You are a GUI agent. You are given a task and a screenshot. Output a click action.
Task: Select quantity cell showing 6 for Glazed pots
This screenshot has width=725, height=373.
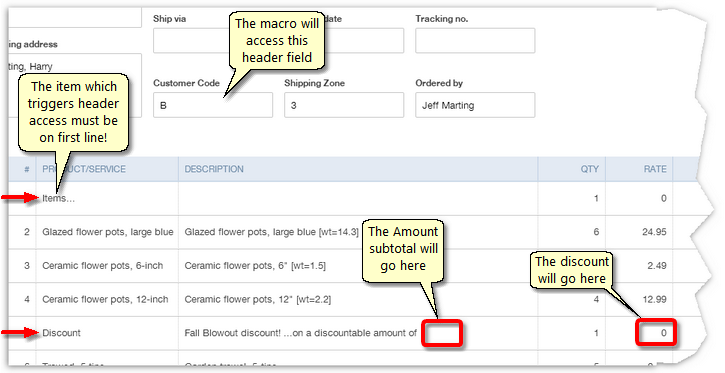pyautogui.click(x=572, y=232)
